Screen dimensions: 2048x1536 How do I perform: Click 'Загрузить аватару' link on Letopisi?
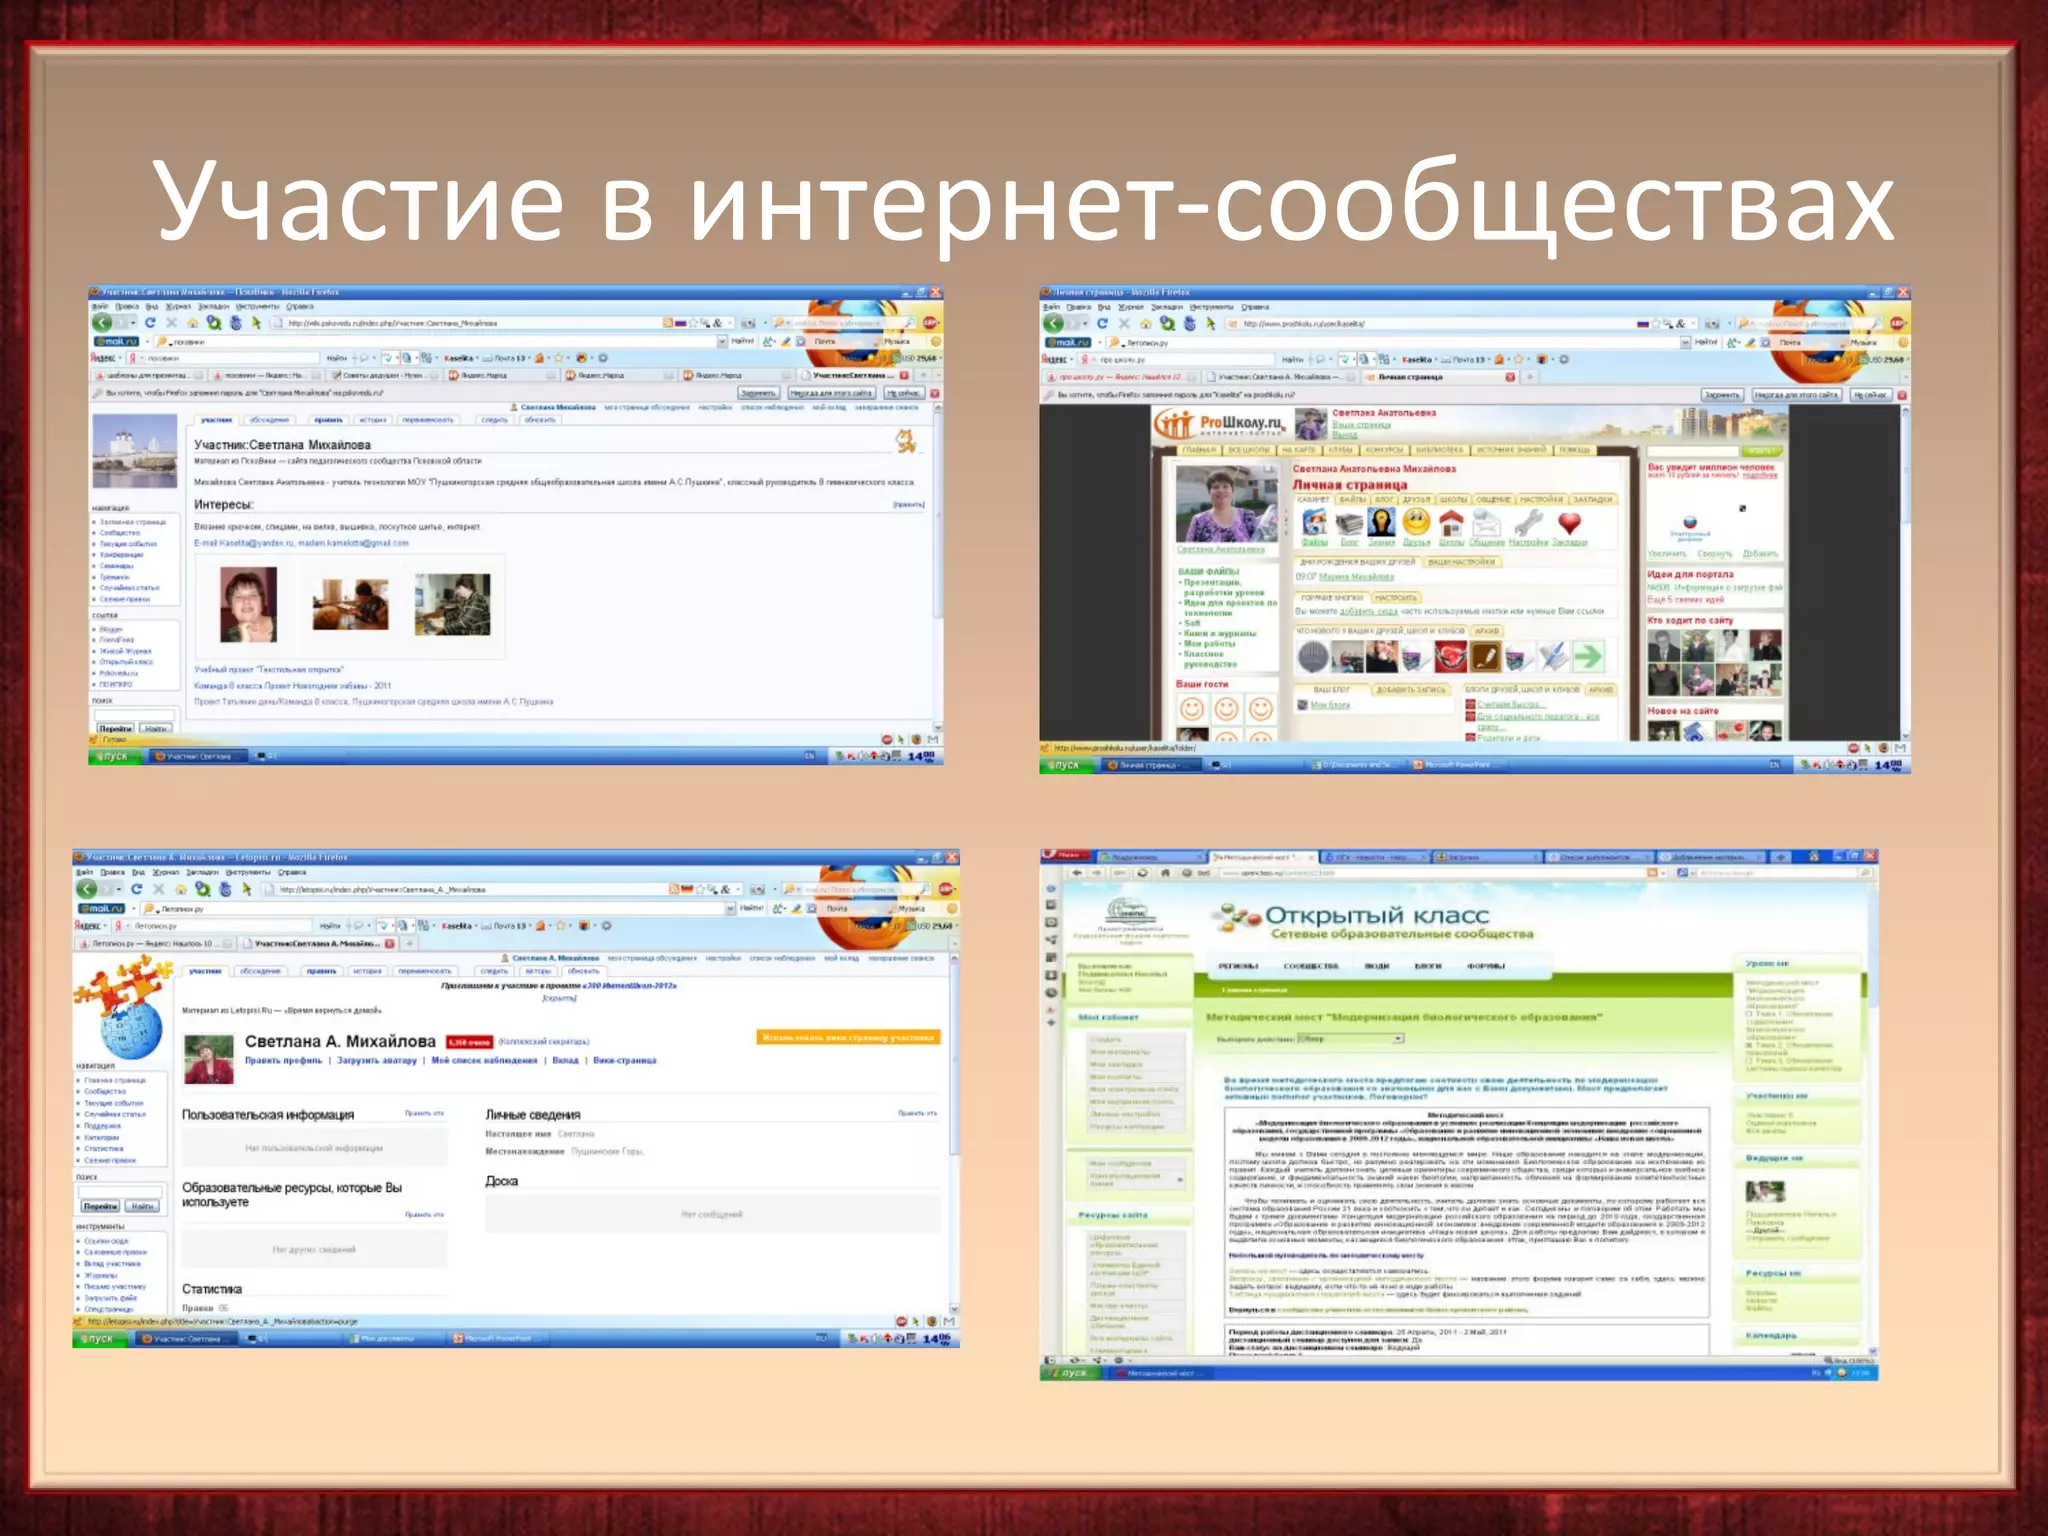coord(376,1061)
